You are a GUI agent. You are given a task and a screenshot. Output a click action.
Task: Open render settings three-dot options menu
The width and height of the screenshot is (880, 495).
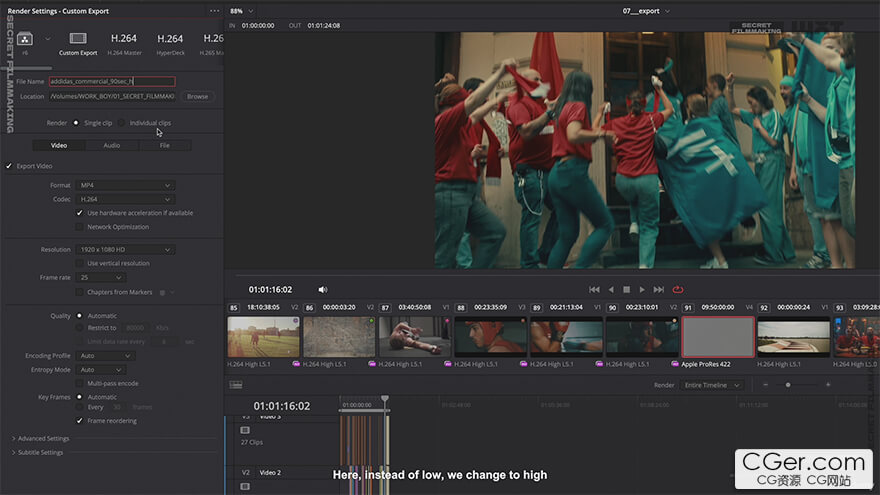[x=214, y=11]
